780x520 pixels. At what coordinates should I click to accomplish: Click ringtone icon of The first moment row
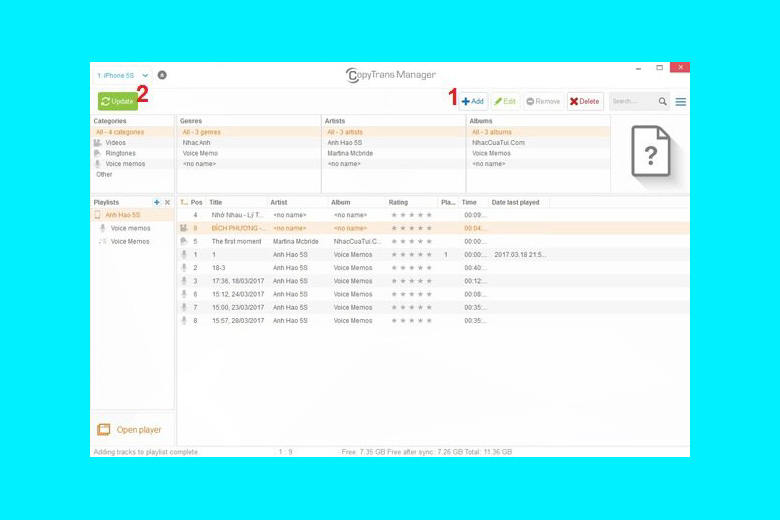[x=184, y=241]
